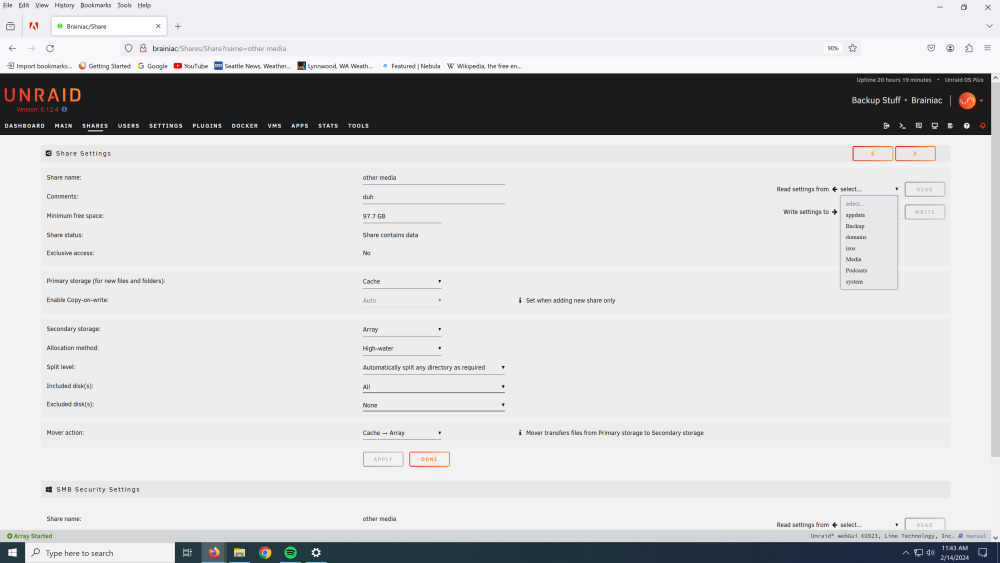Click the browser back arrow
Viewport: 1000px width, 563px height.
pyautogui.click(x=12, y=48)
